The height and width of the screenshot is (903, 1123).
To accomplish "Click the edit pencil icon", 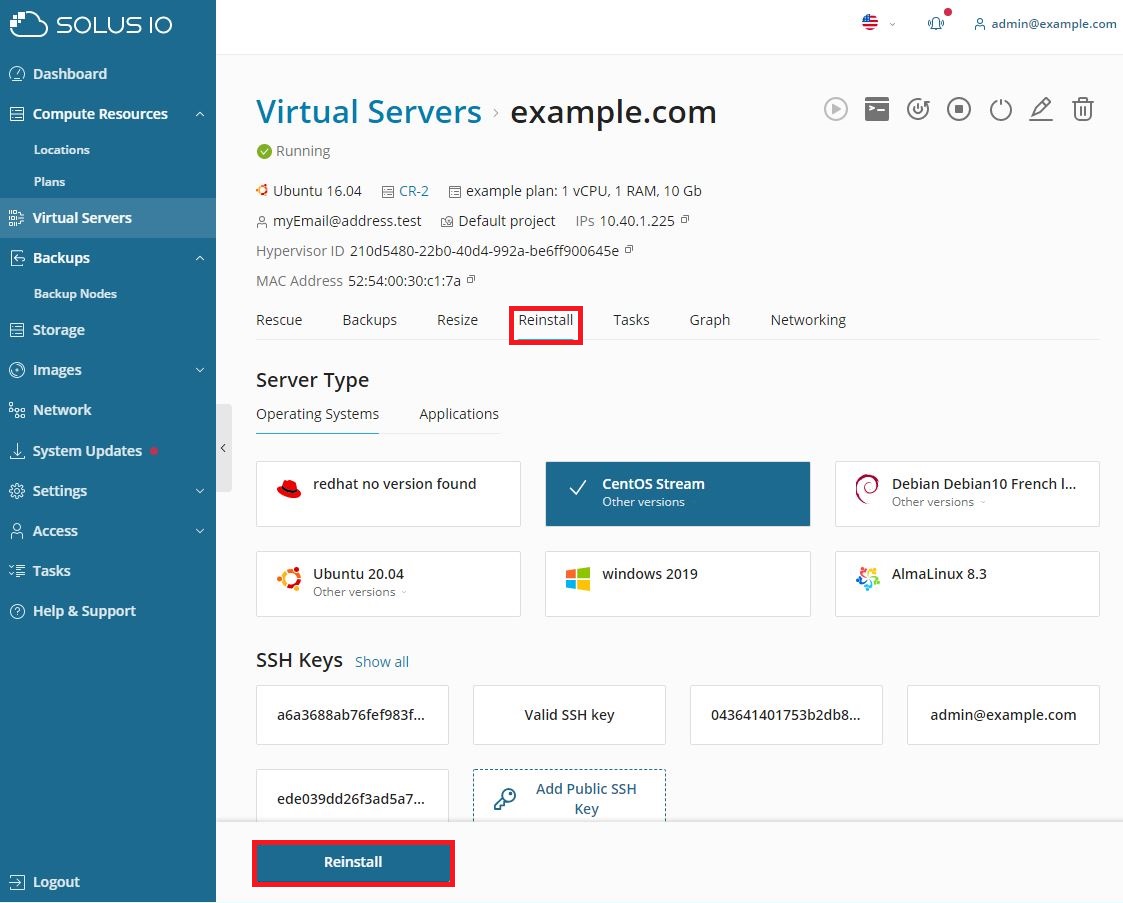I will (x=1041, y=110).
